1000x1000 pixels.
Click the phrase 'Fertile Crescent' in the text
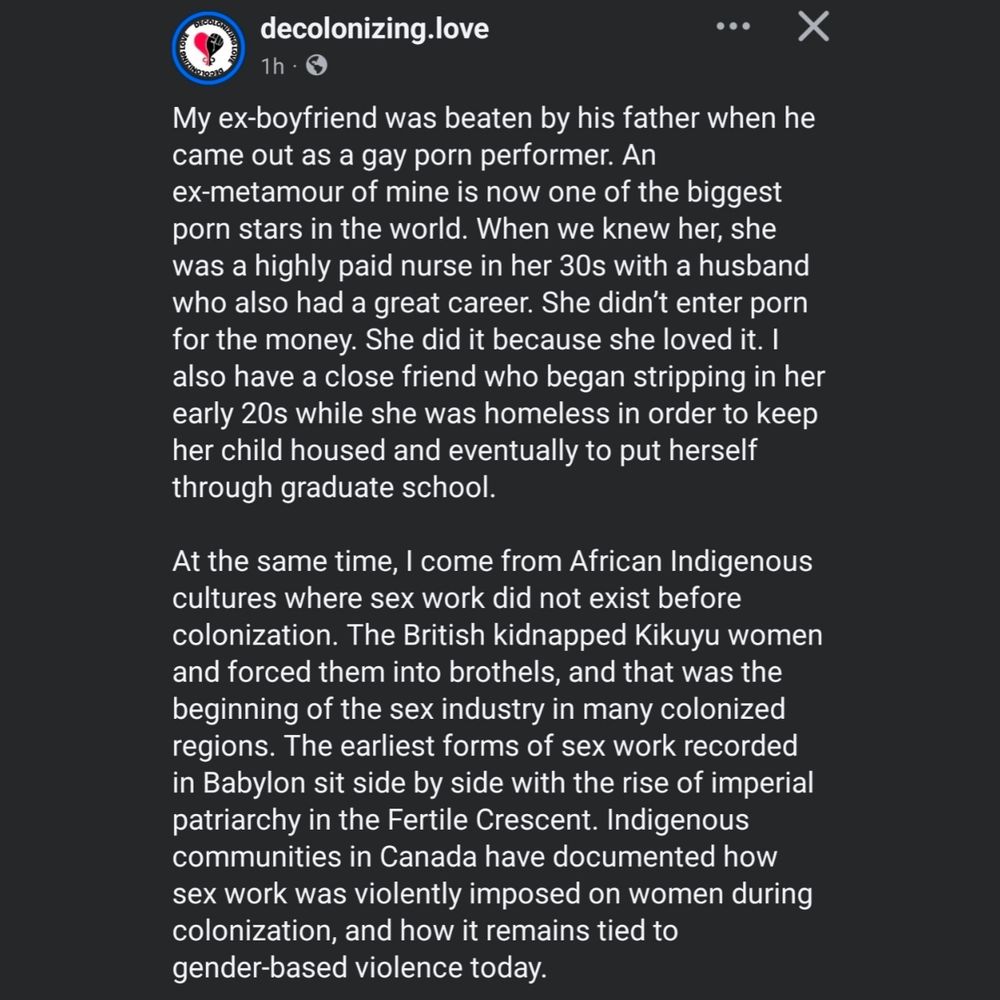490,820
